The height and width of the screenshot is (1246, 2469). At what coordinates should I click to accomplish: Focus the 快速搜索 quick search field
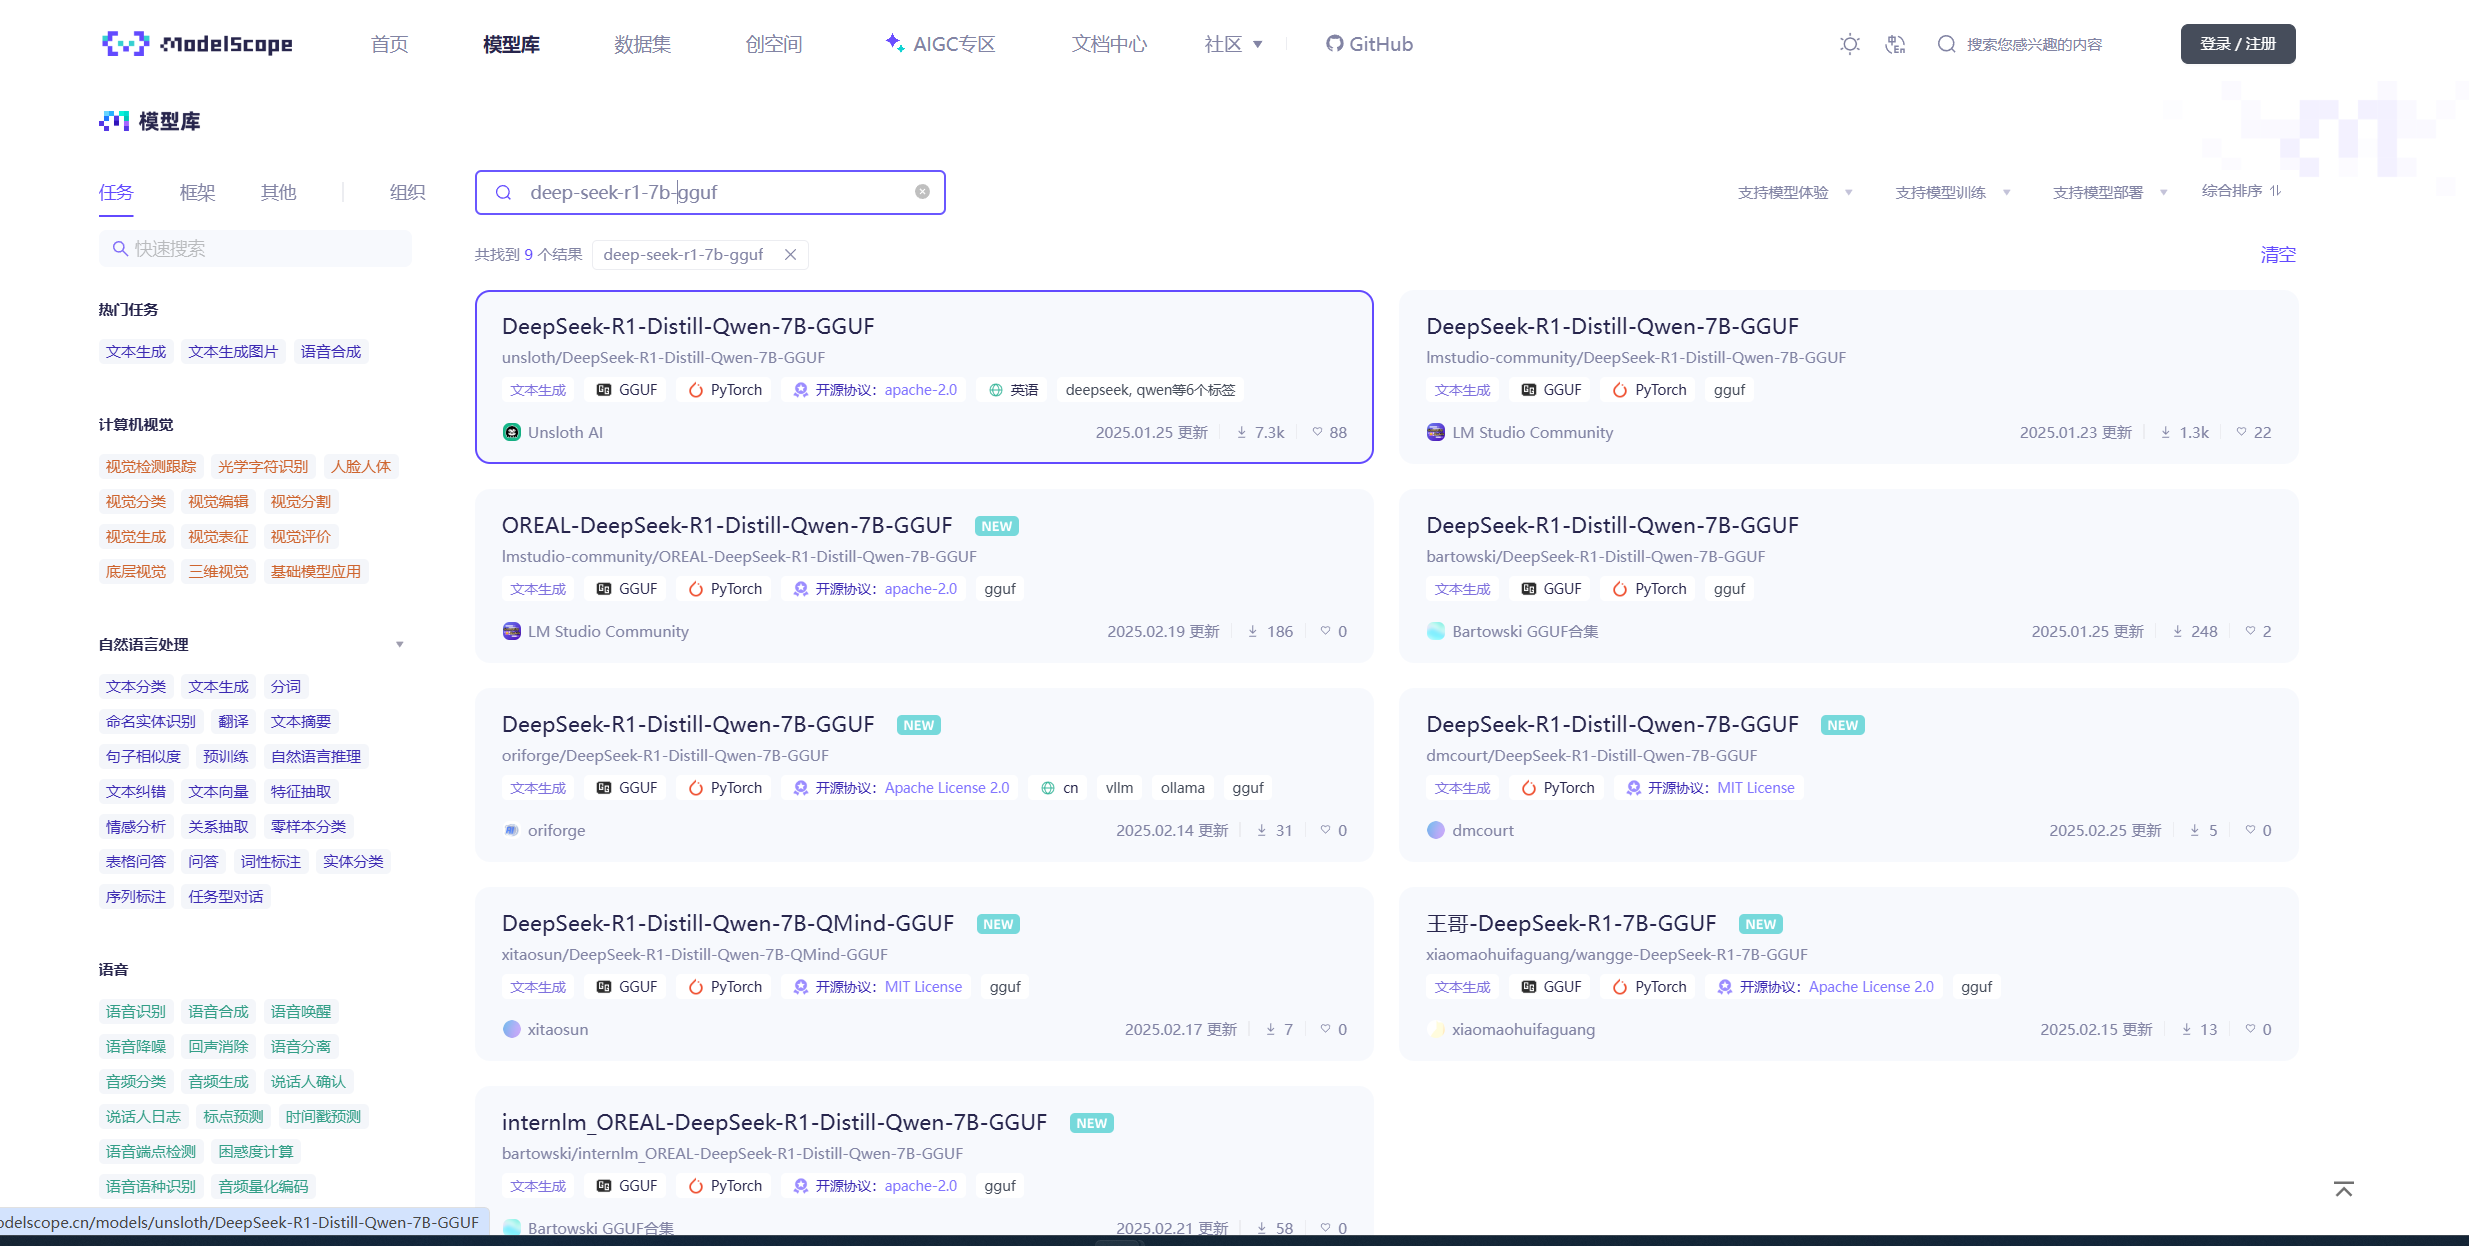[255, 249]
